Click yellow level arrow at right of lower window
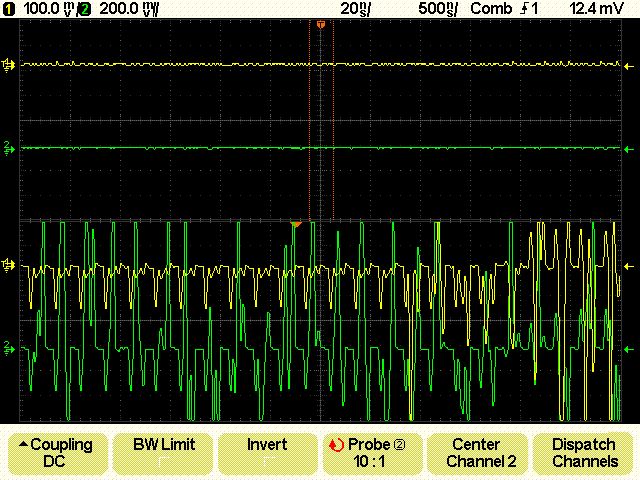 click(629, 267)
